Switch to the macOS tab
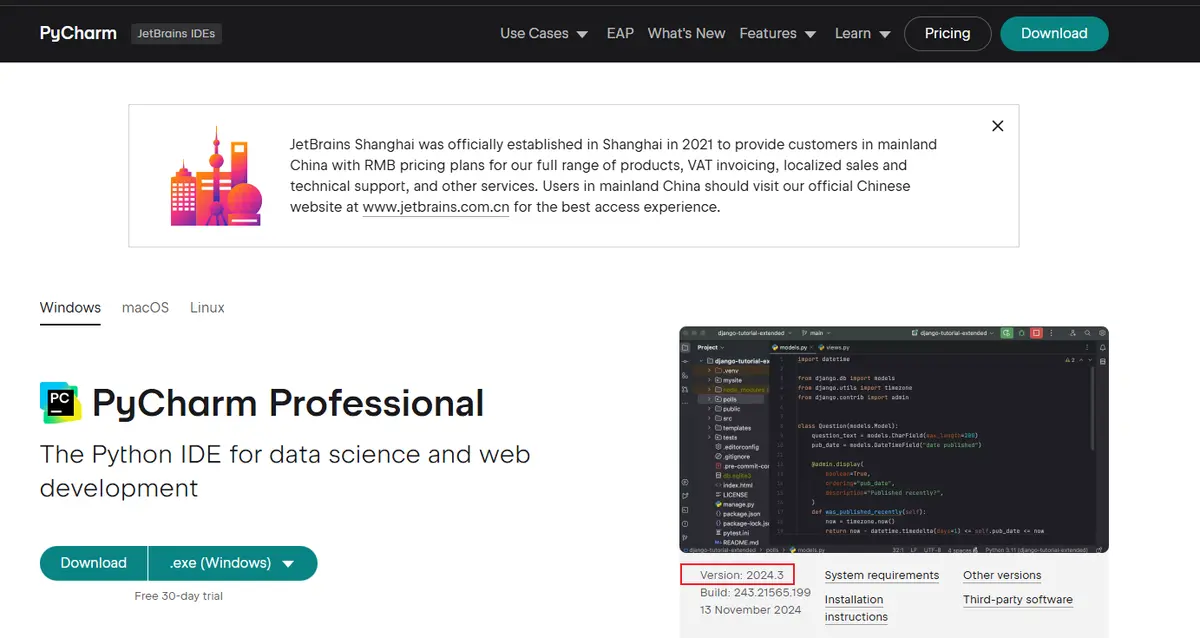 pyautogui.click(x=145, y=307)
